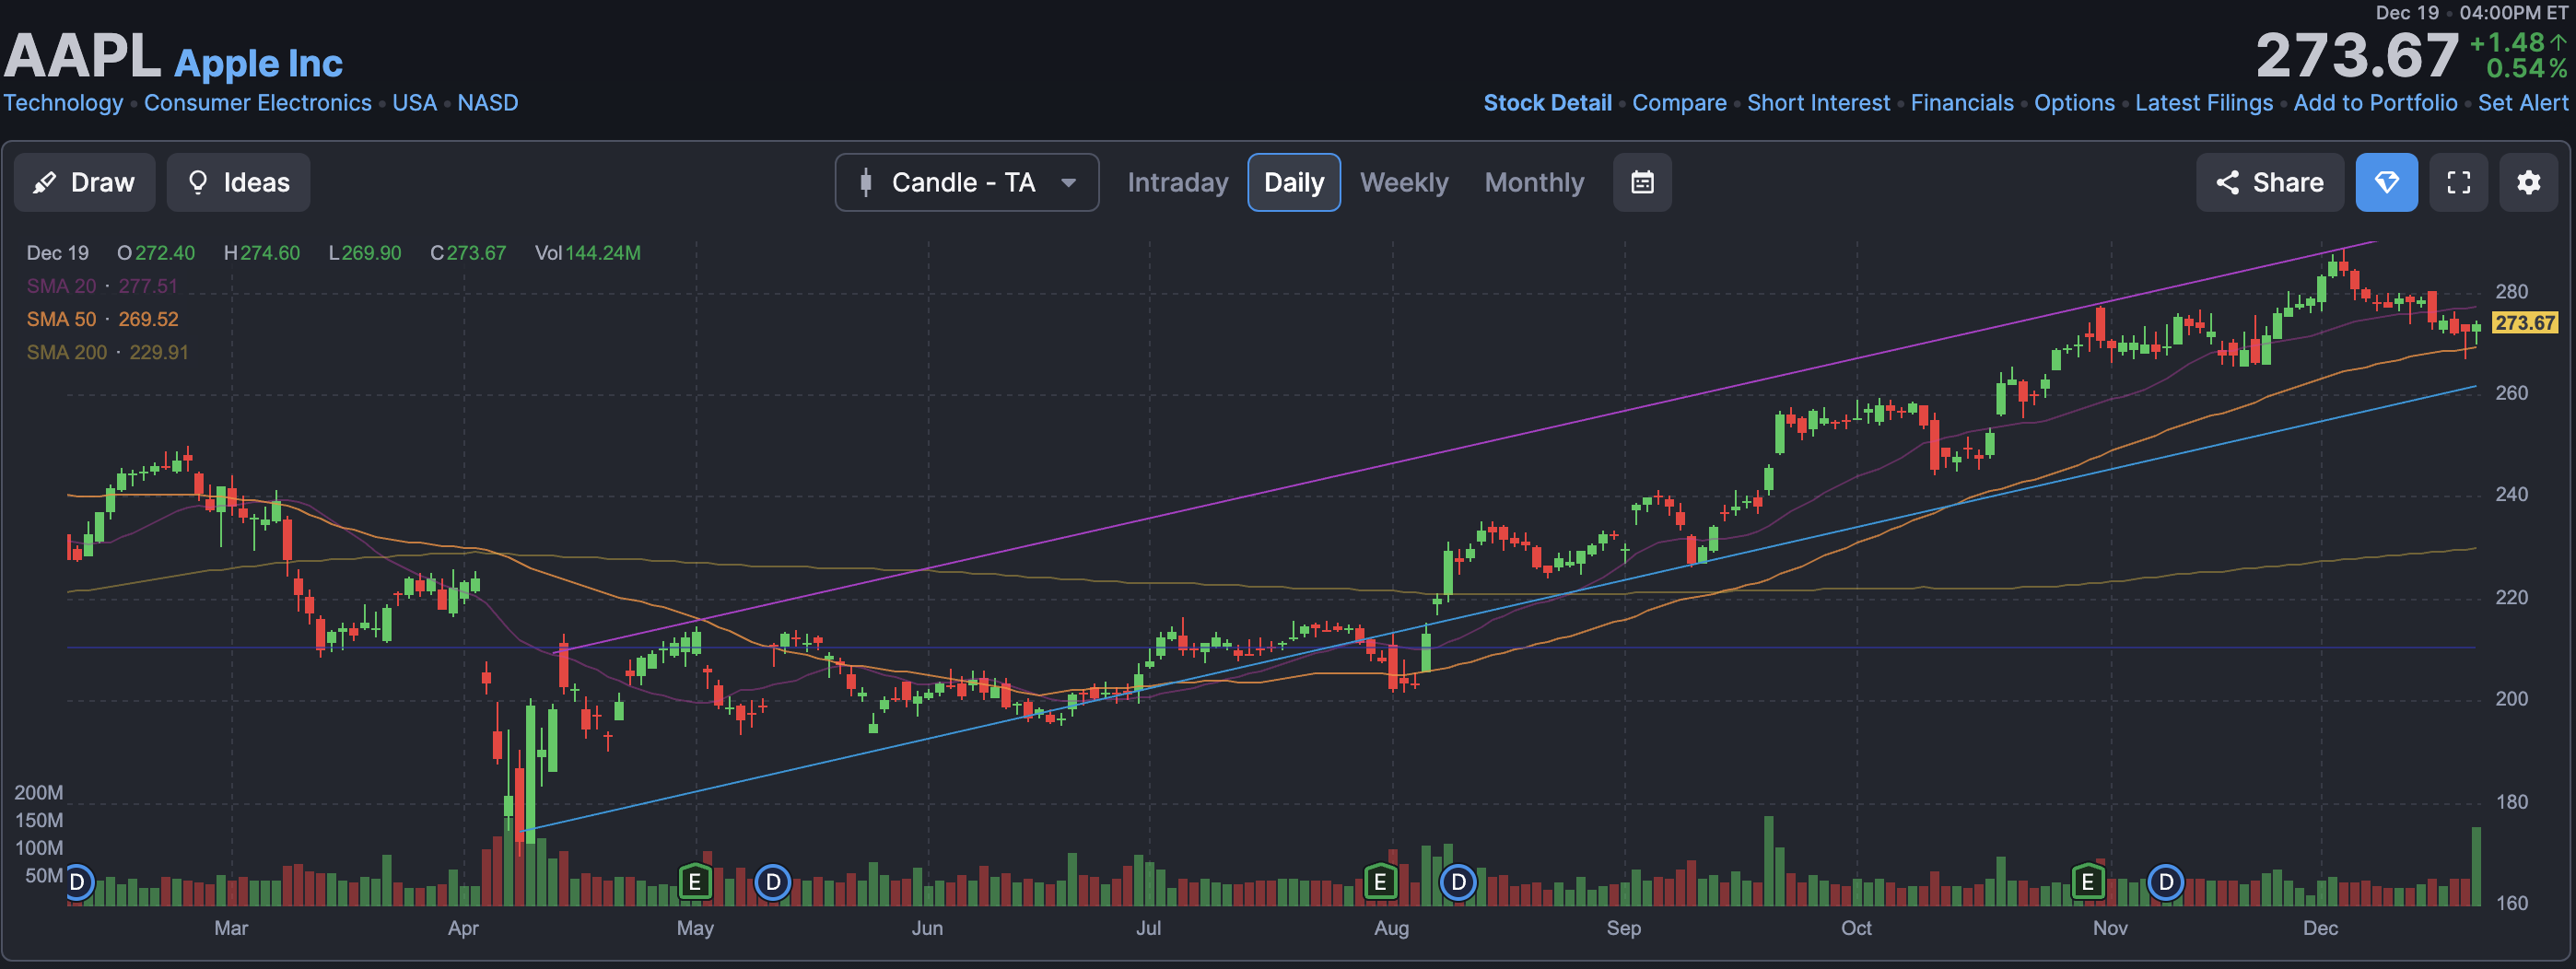Open the Compare link

(x=1679, y=103)
